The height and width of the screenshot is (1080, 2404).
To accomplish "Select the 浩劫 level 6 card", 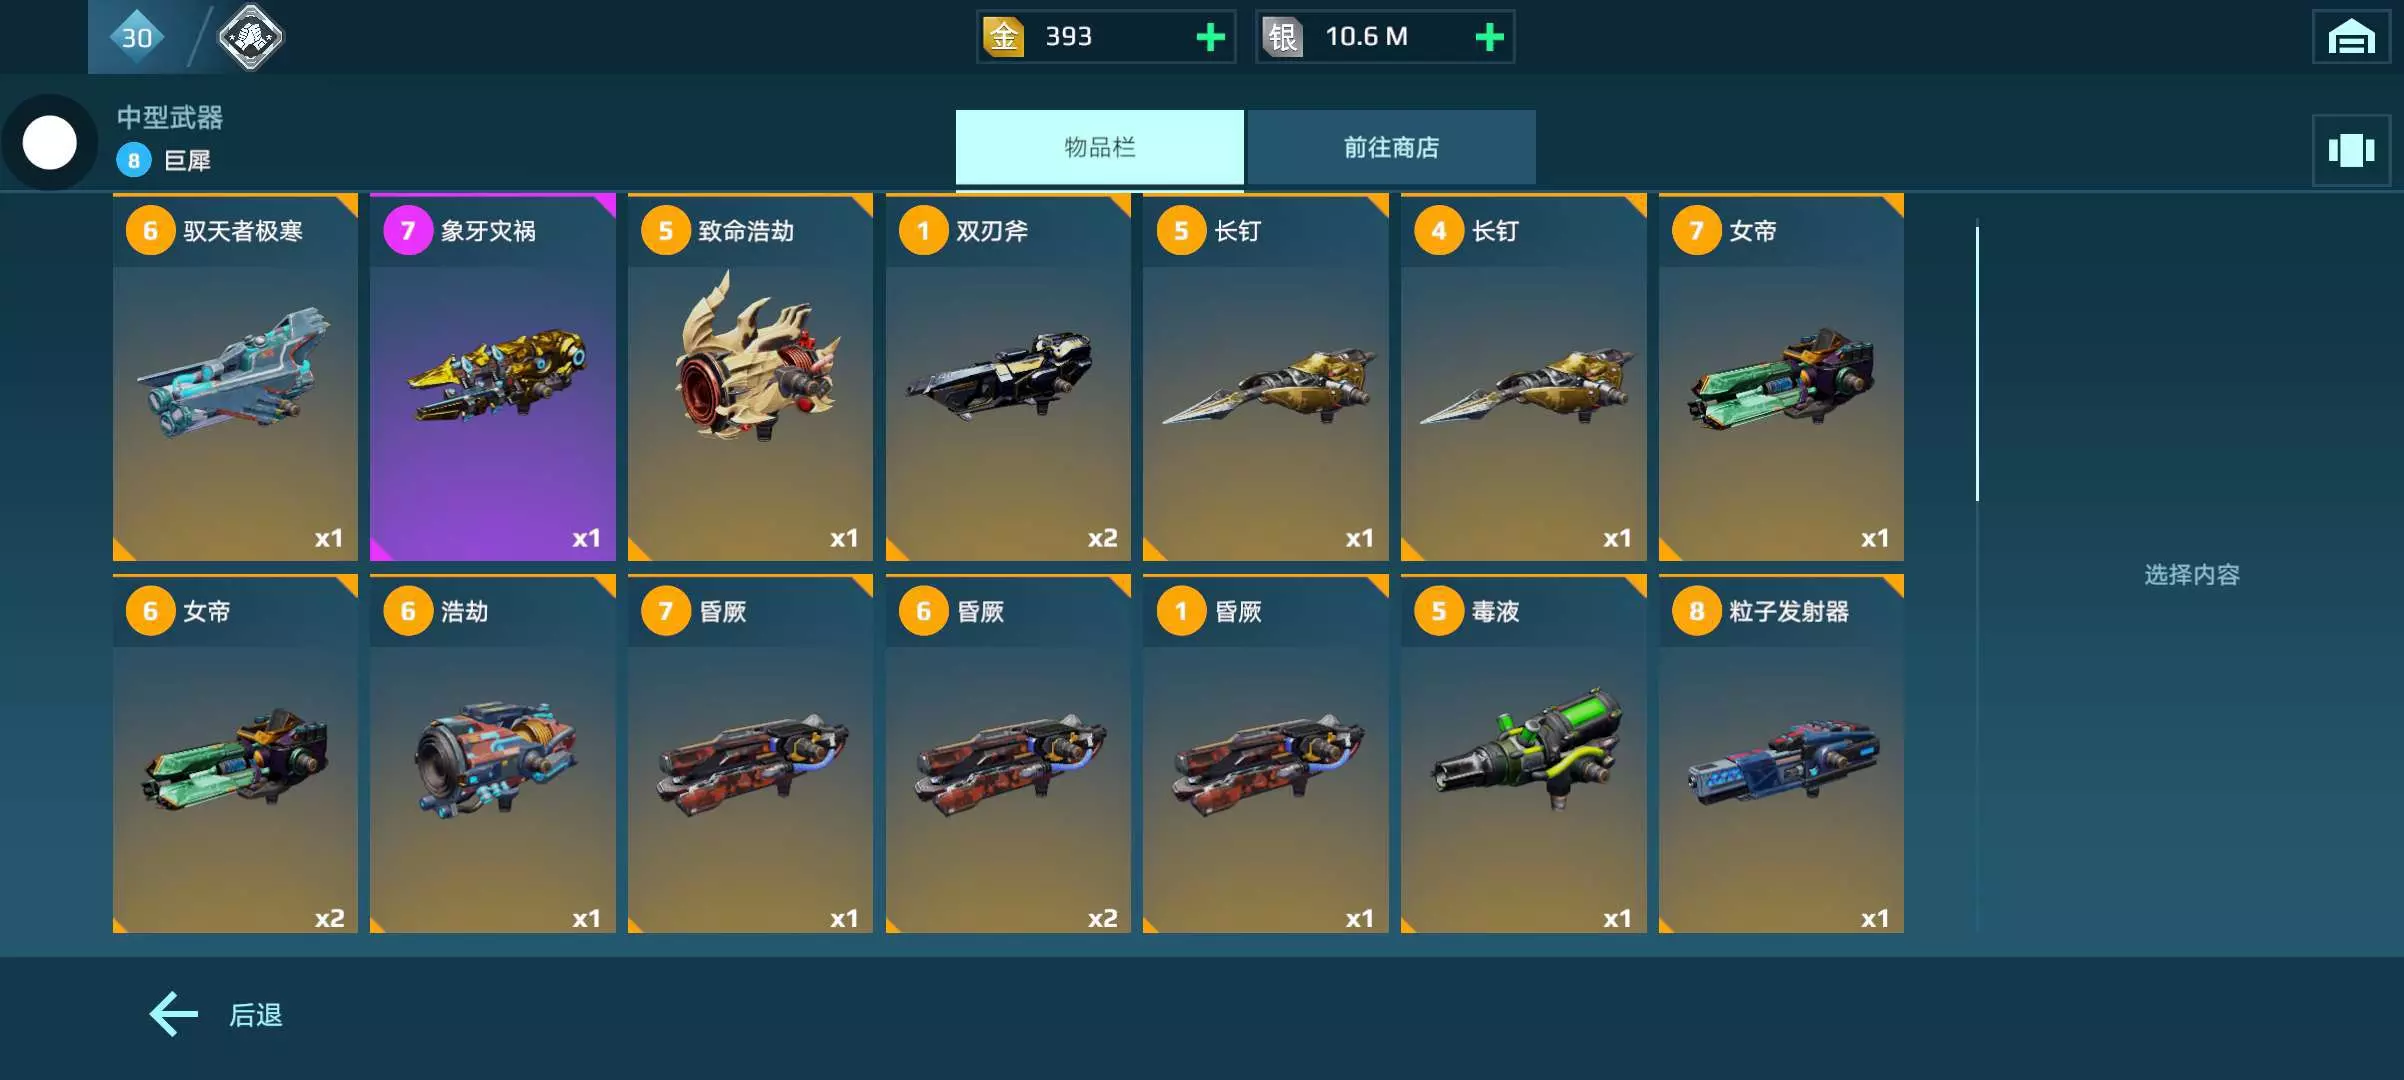I will point(493,754).
